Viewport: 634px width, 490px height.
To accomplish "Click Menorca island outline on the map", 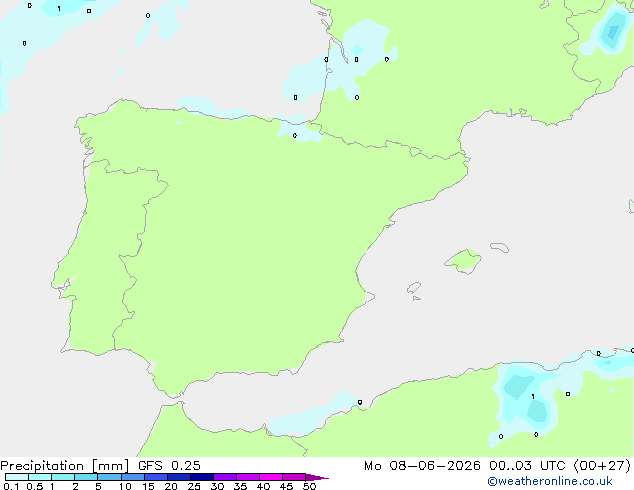I will tap(500, 247).
